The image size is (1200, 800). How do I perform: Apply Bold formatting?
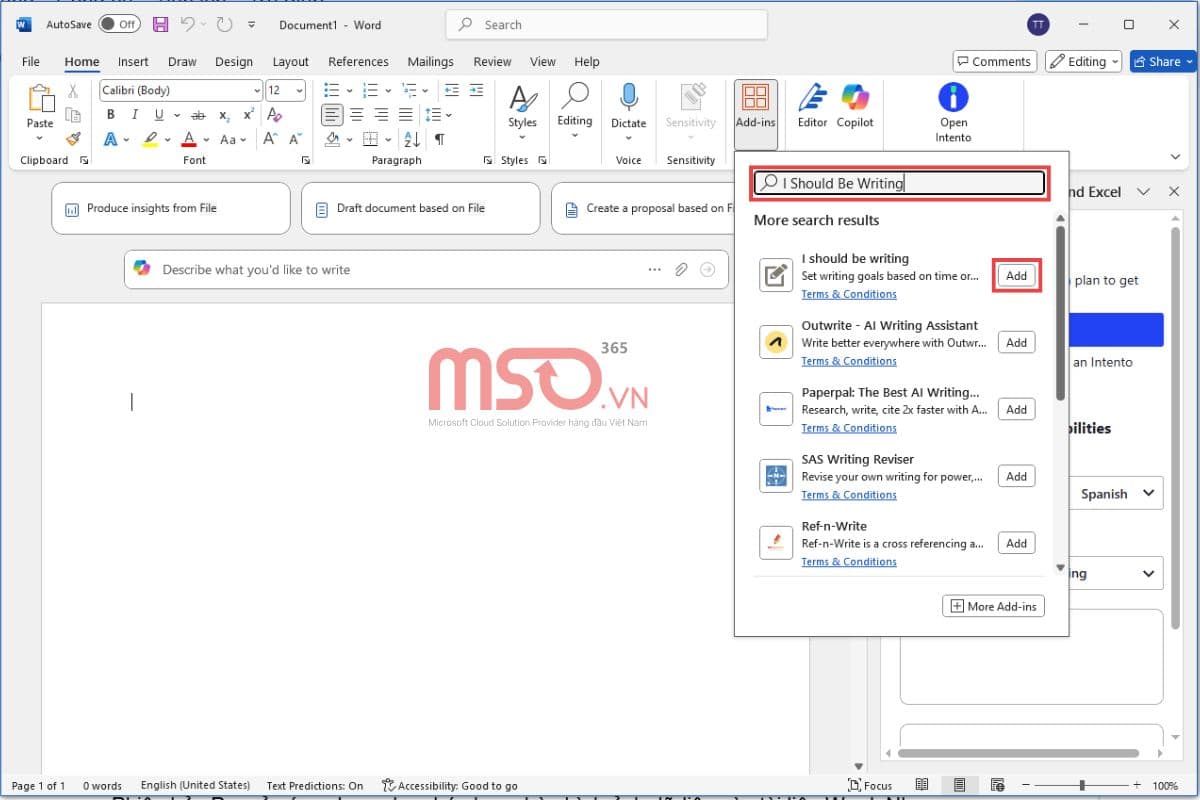[111, 115]
